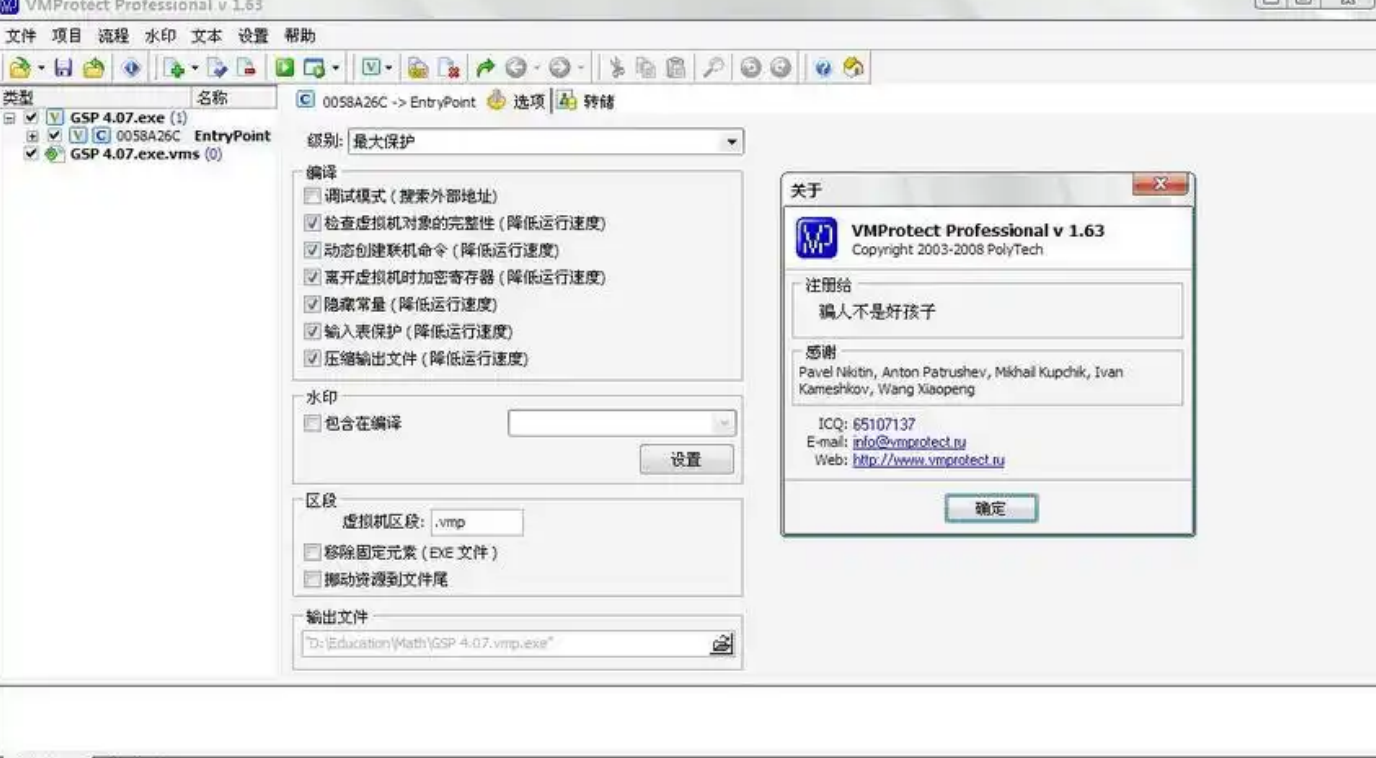
Task: Click the page with blue arrow toolbar icon
Action: click(217, 68)
